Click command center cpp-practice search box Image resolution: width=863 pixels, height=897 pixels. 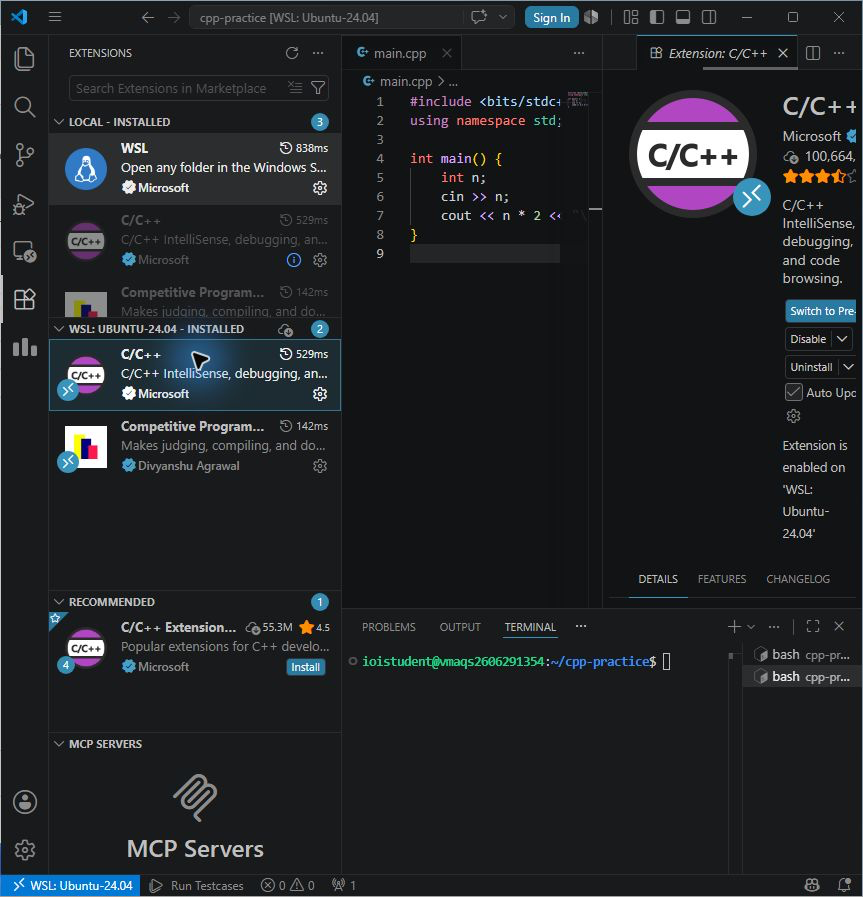click(x=326, y=18)
